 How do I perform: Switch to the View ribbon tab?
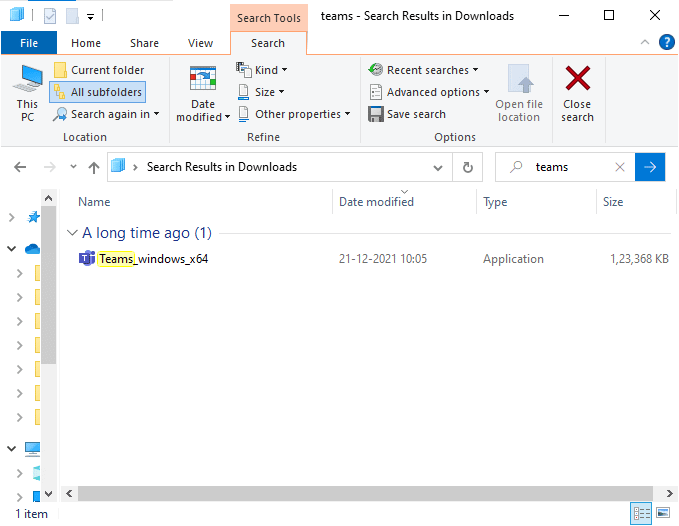point(200,43)
